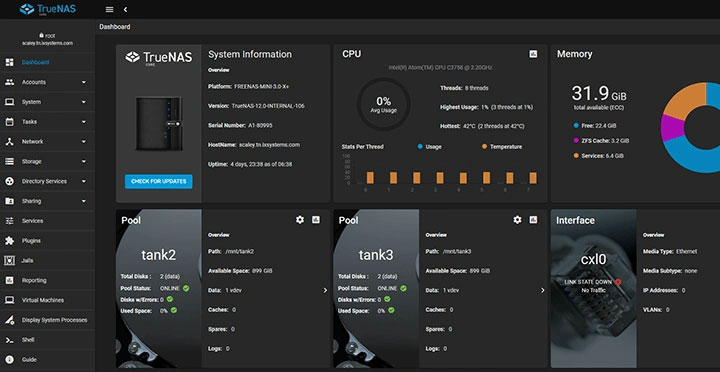Expand the Directory Services menu arrow
720x372 pixels.
[x=84, y=181]
